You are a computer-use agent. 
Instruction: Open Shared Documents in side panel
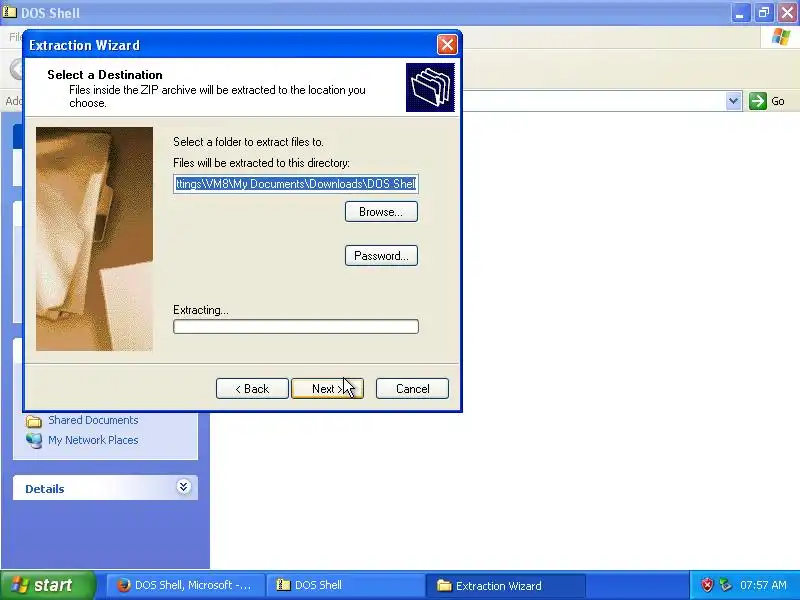point(93,420)
